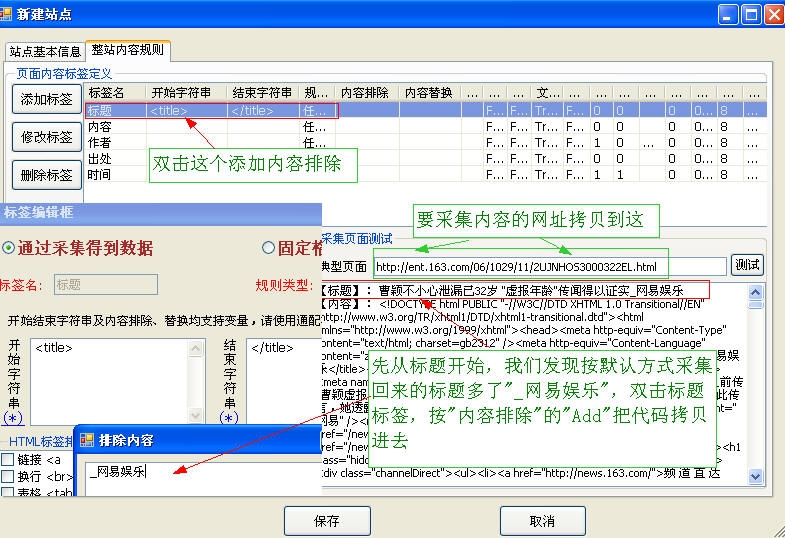Screen dimensions: 785x538
Task: Enable the 链接 <a checkbox
Action: point(8,459)
